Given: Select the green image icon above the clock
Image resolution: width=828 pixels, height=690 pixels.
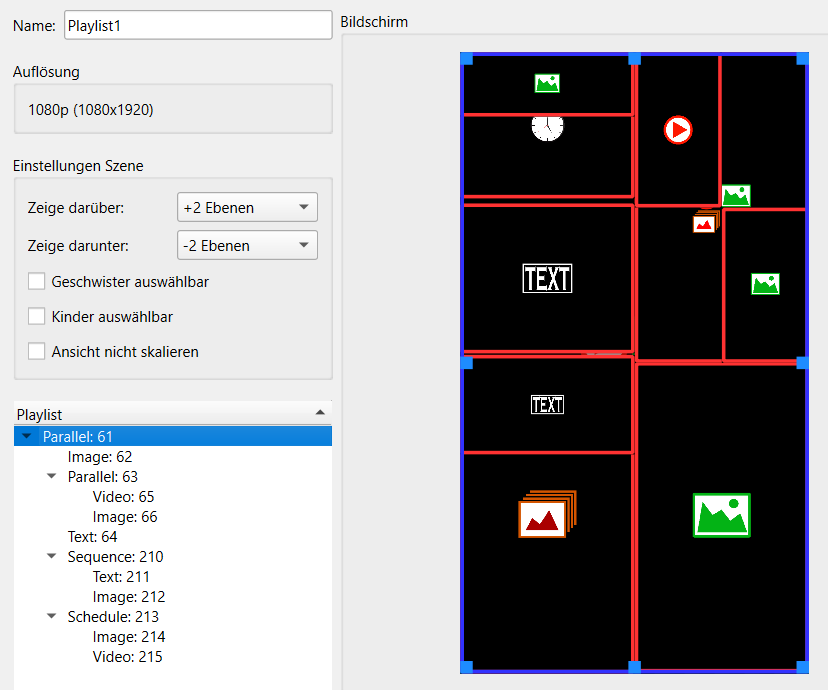Looking at the screenshot, I should [547, 84].
